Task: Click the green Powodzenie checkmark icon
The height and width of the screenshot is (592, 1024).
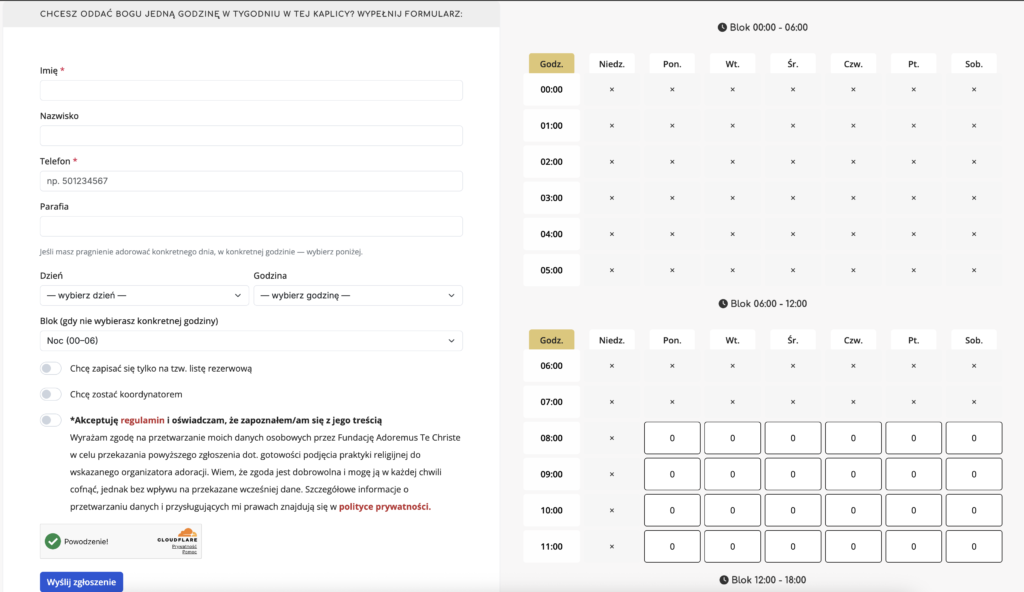Action: tap(53, 541)
